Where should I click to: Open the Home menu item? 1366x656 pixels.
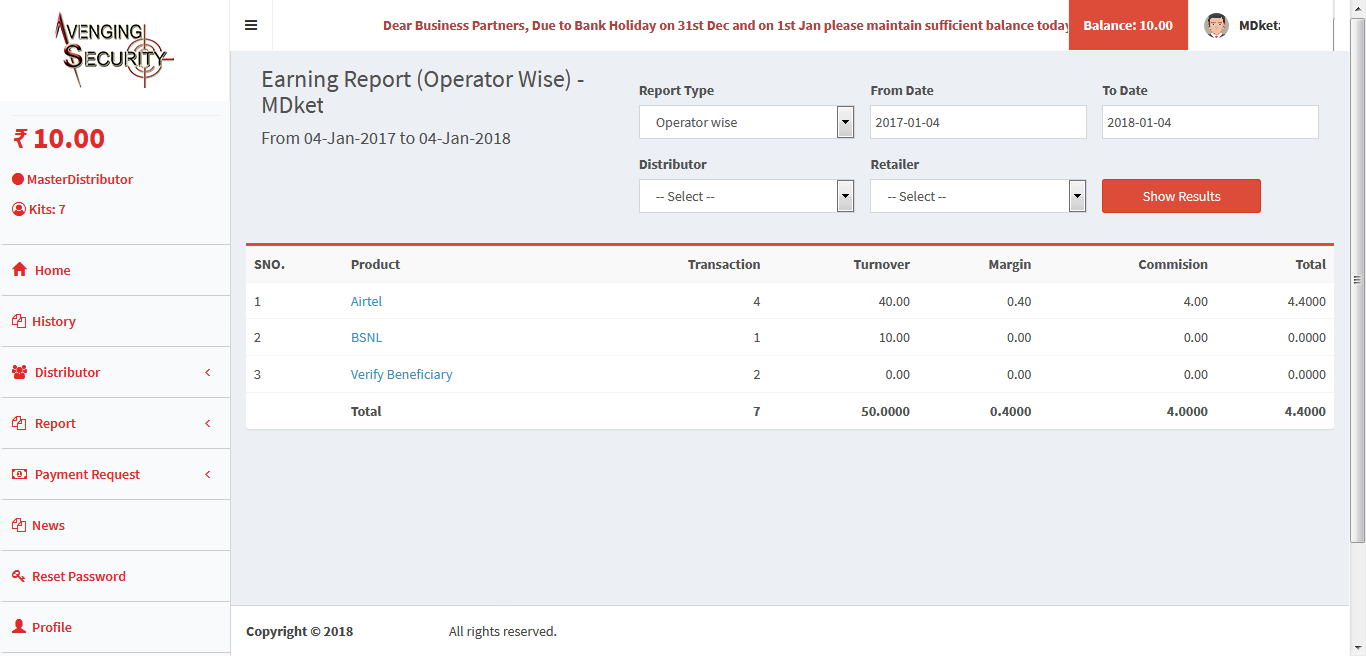[115, 270]
